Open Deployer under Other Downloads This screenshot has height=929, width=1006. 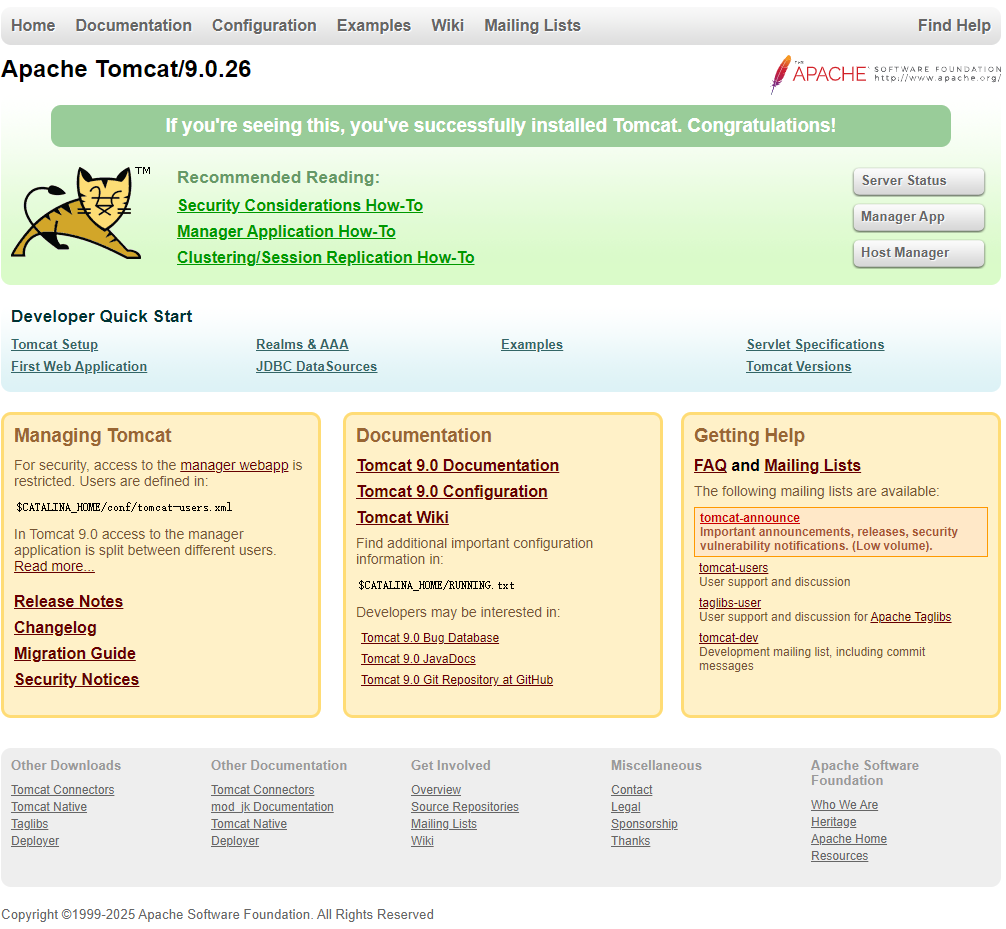pos(35,840)
